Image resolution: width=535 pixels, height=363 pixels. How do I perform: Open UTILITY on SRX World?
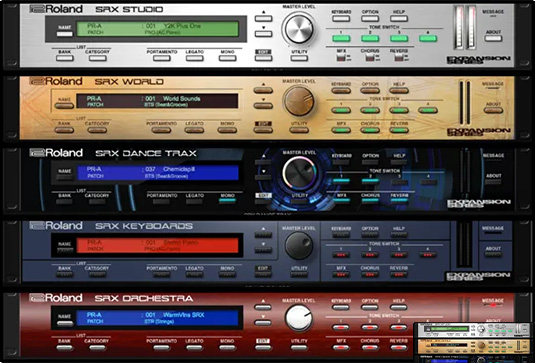(x=299, y=130)
